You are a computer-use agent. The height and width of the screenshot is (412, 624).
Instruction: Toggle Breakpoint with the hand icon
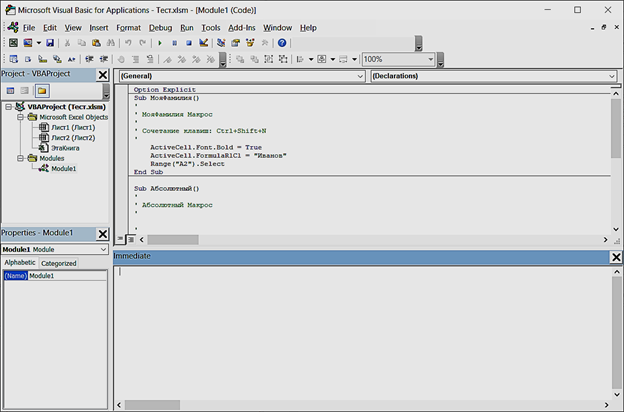tap(121, 59)
